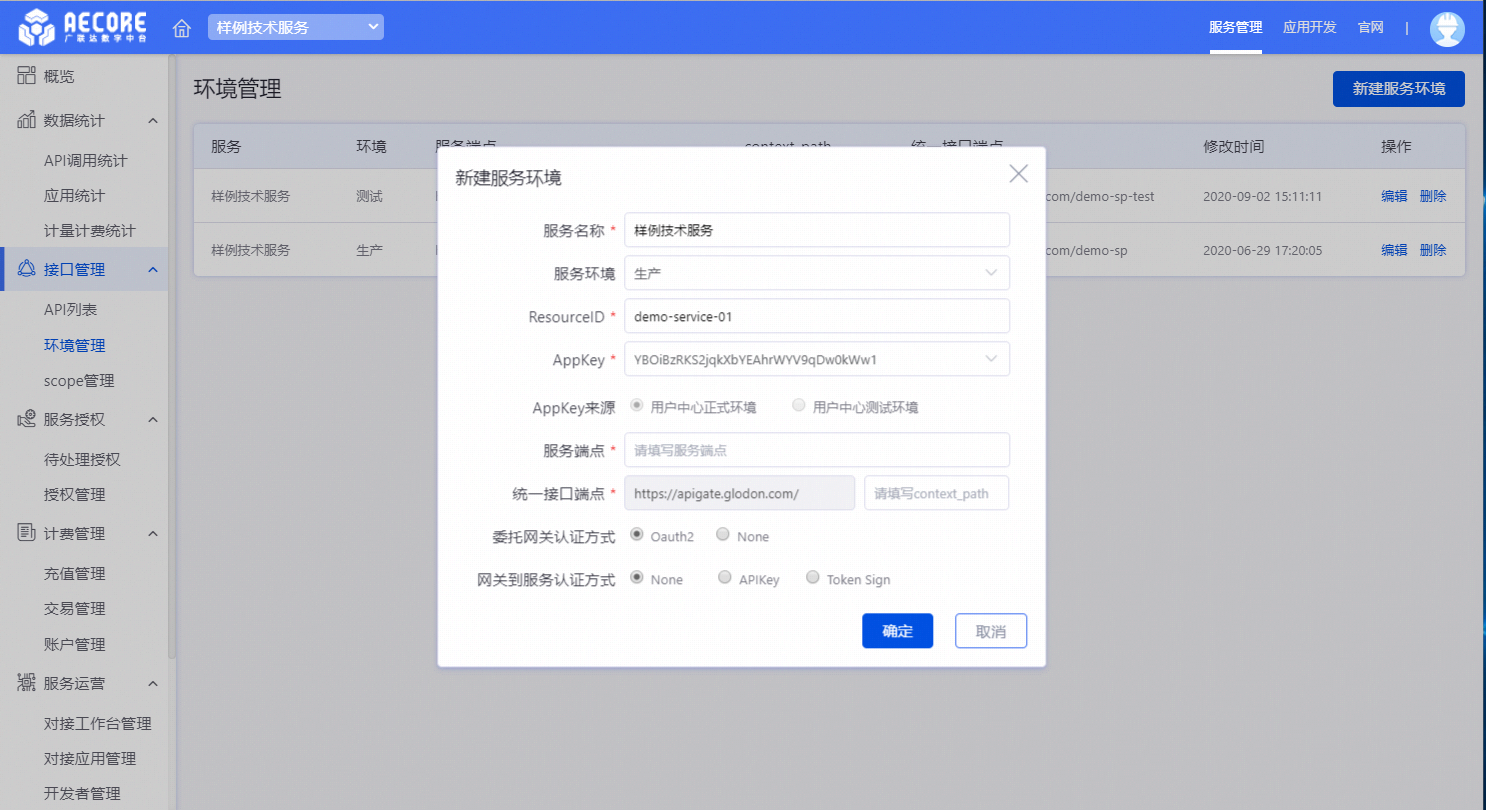The image size is (1486, 810).
Task: Select 用户中心测试环境 radio button
Action: pyautogui.click(x=799, y=406)
